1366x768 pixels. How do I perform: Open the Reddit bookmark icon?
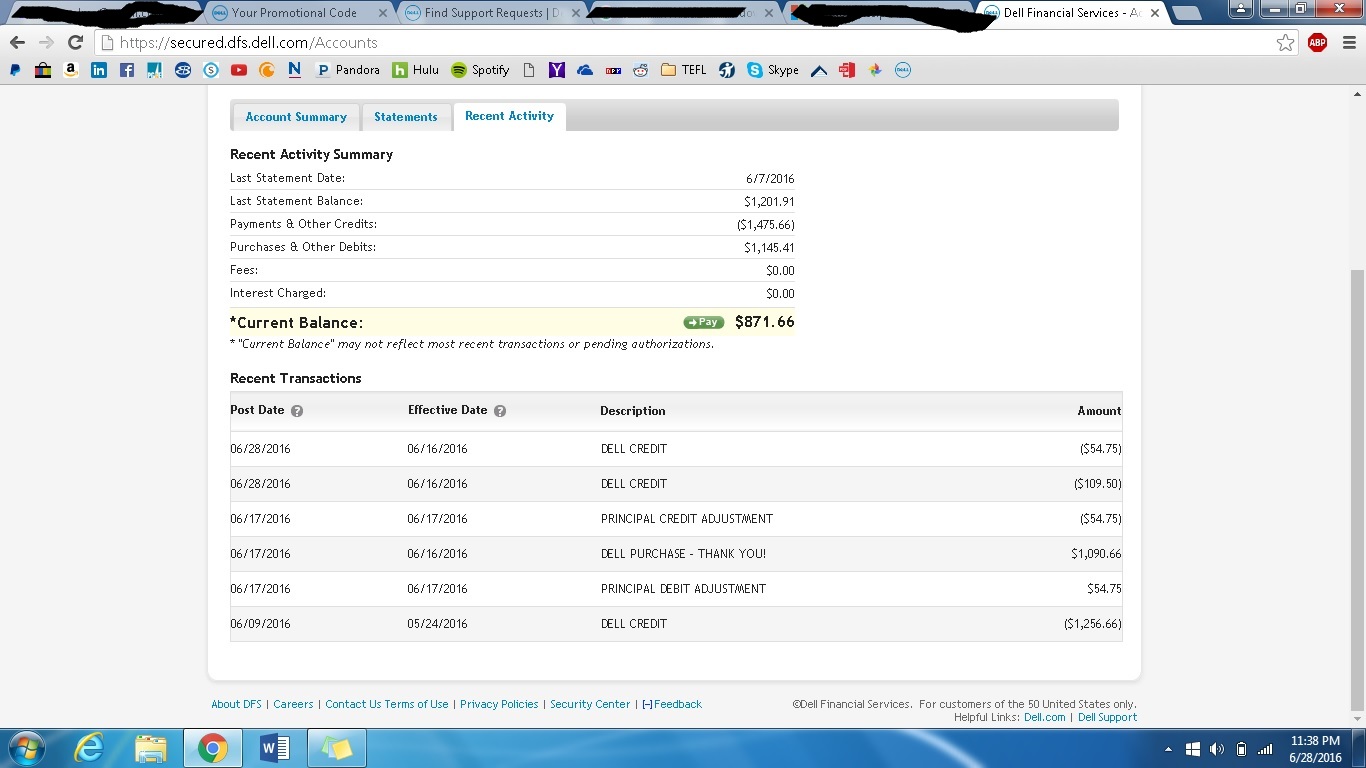click(641, 70)
